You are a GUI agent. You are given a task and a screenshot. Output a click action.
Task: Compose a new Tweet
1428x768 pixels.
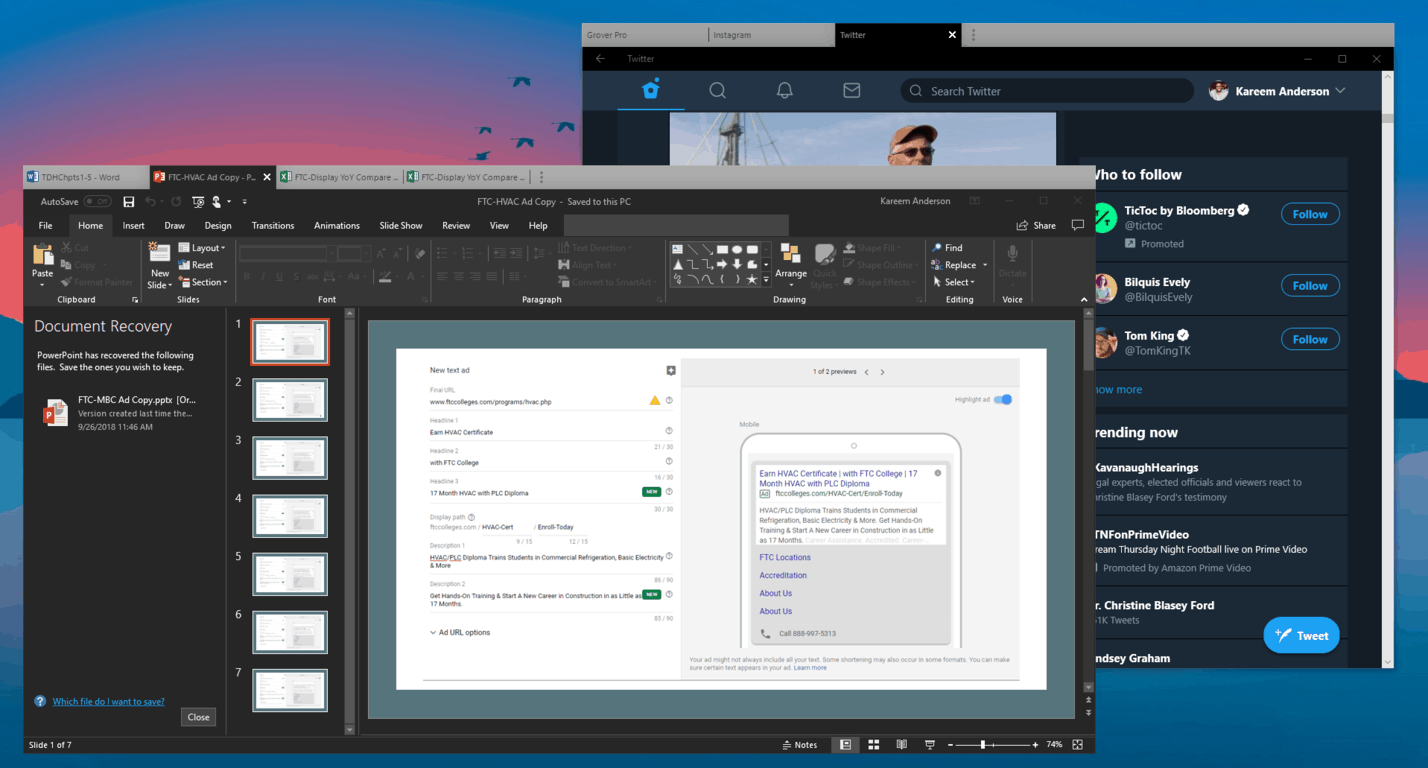coord(1301,635)
